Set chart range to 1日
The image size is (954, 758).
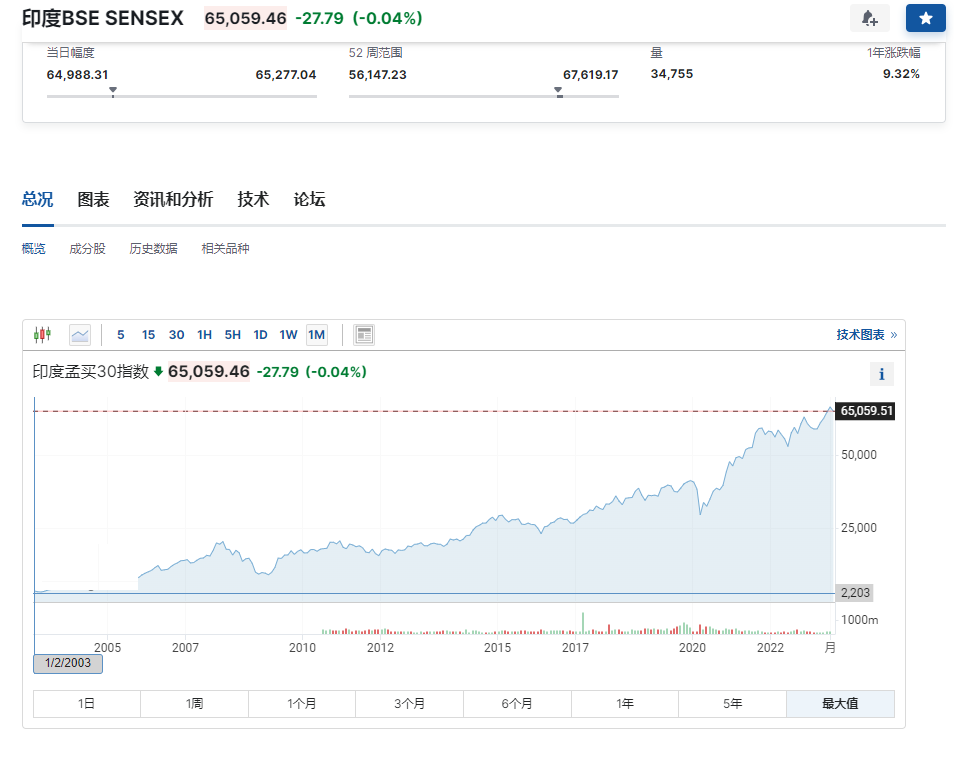pos(86,704)
